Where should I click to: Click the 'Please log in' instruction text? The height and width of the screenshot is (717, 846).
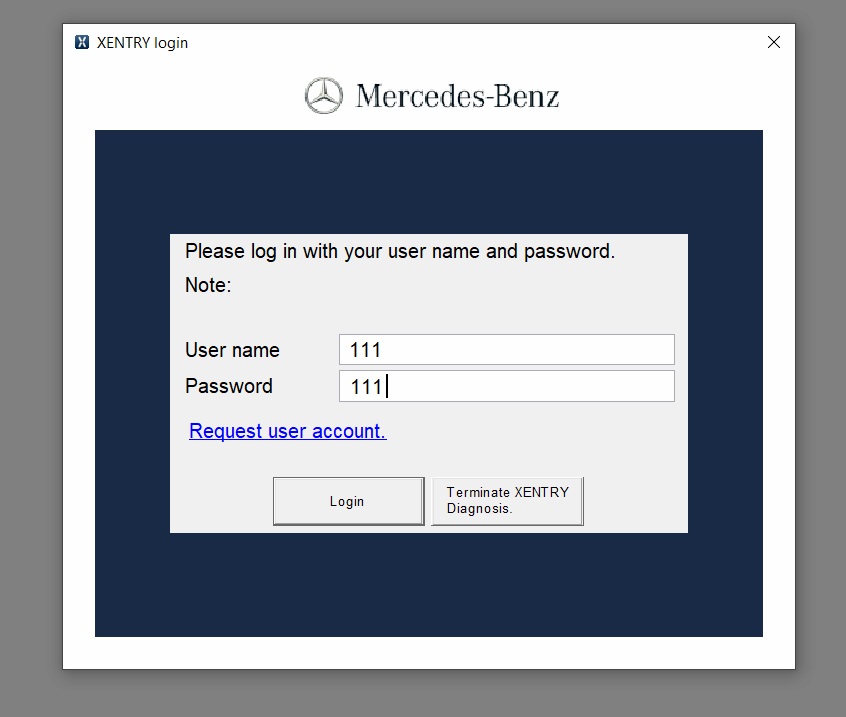(x=399, y=251)
